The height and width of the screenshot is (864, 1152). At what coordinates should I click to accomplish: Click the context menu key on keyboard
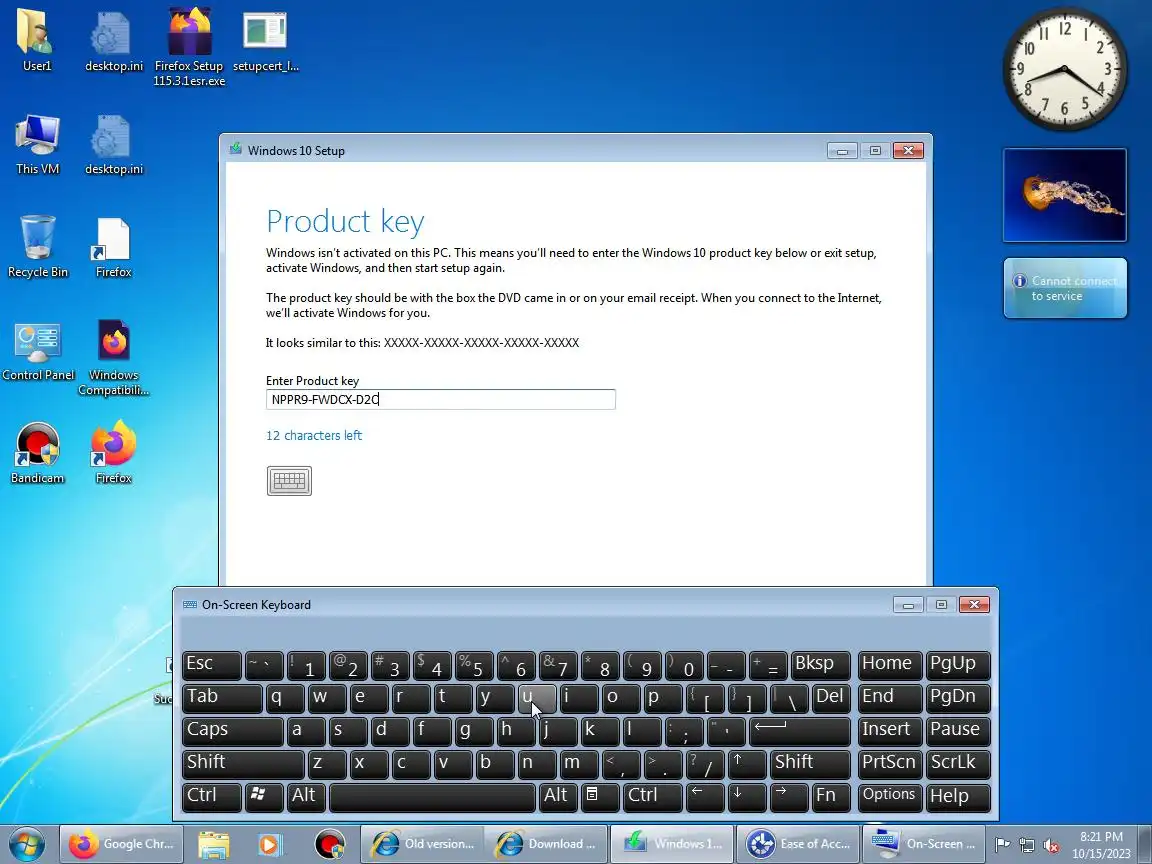[600, 797]
